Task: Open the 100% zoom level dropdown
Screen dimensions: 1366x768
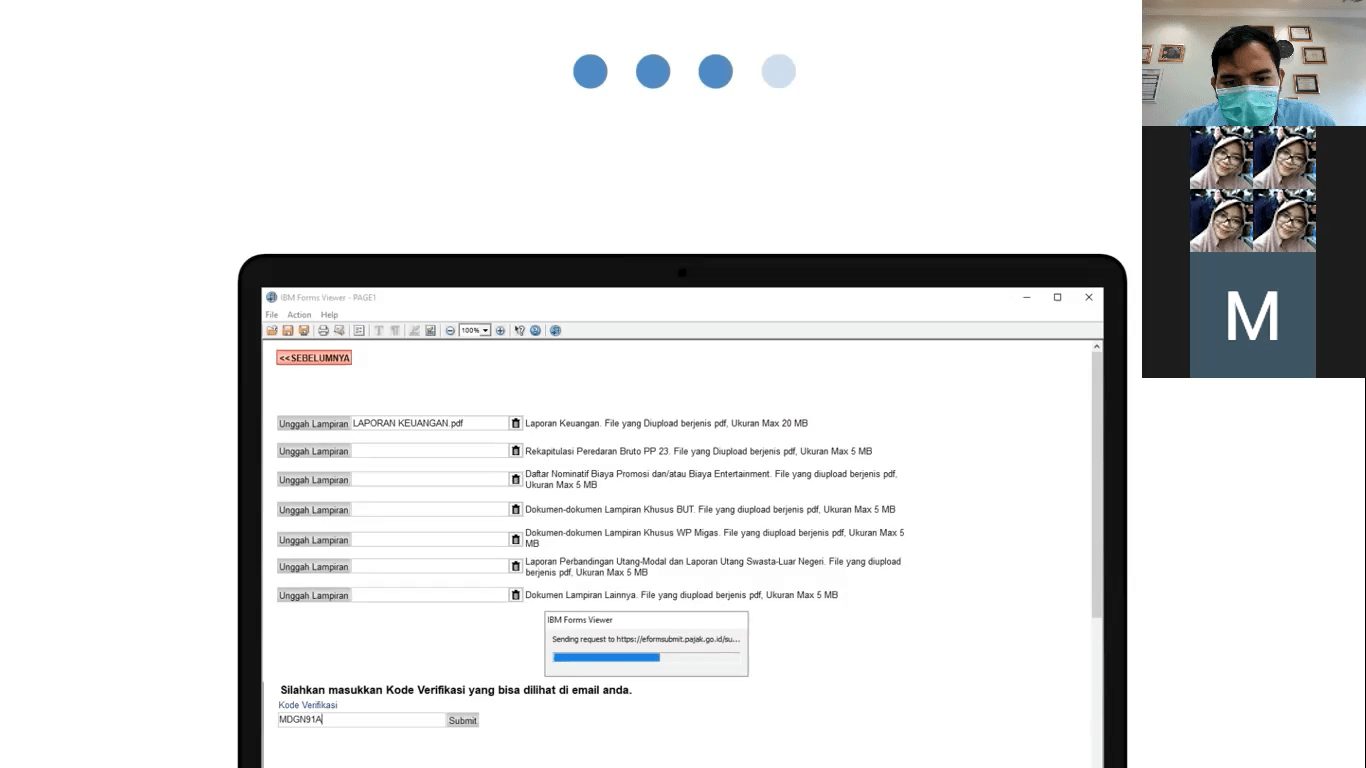Action: tap(485, 331)
